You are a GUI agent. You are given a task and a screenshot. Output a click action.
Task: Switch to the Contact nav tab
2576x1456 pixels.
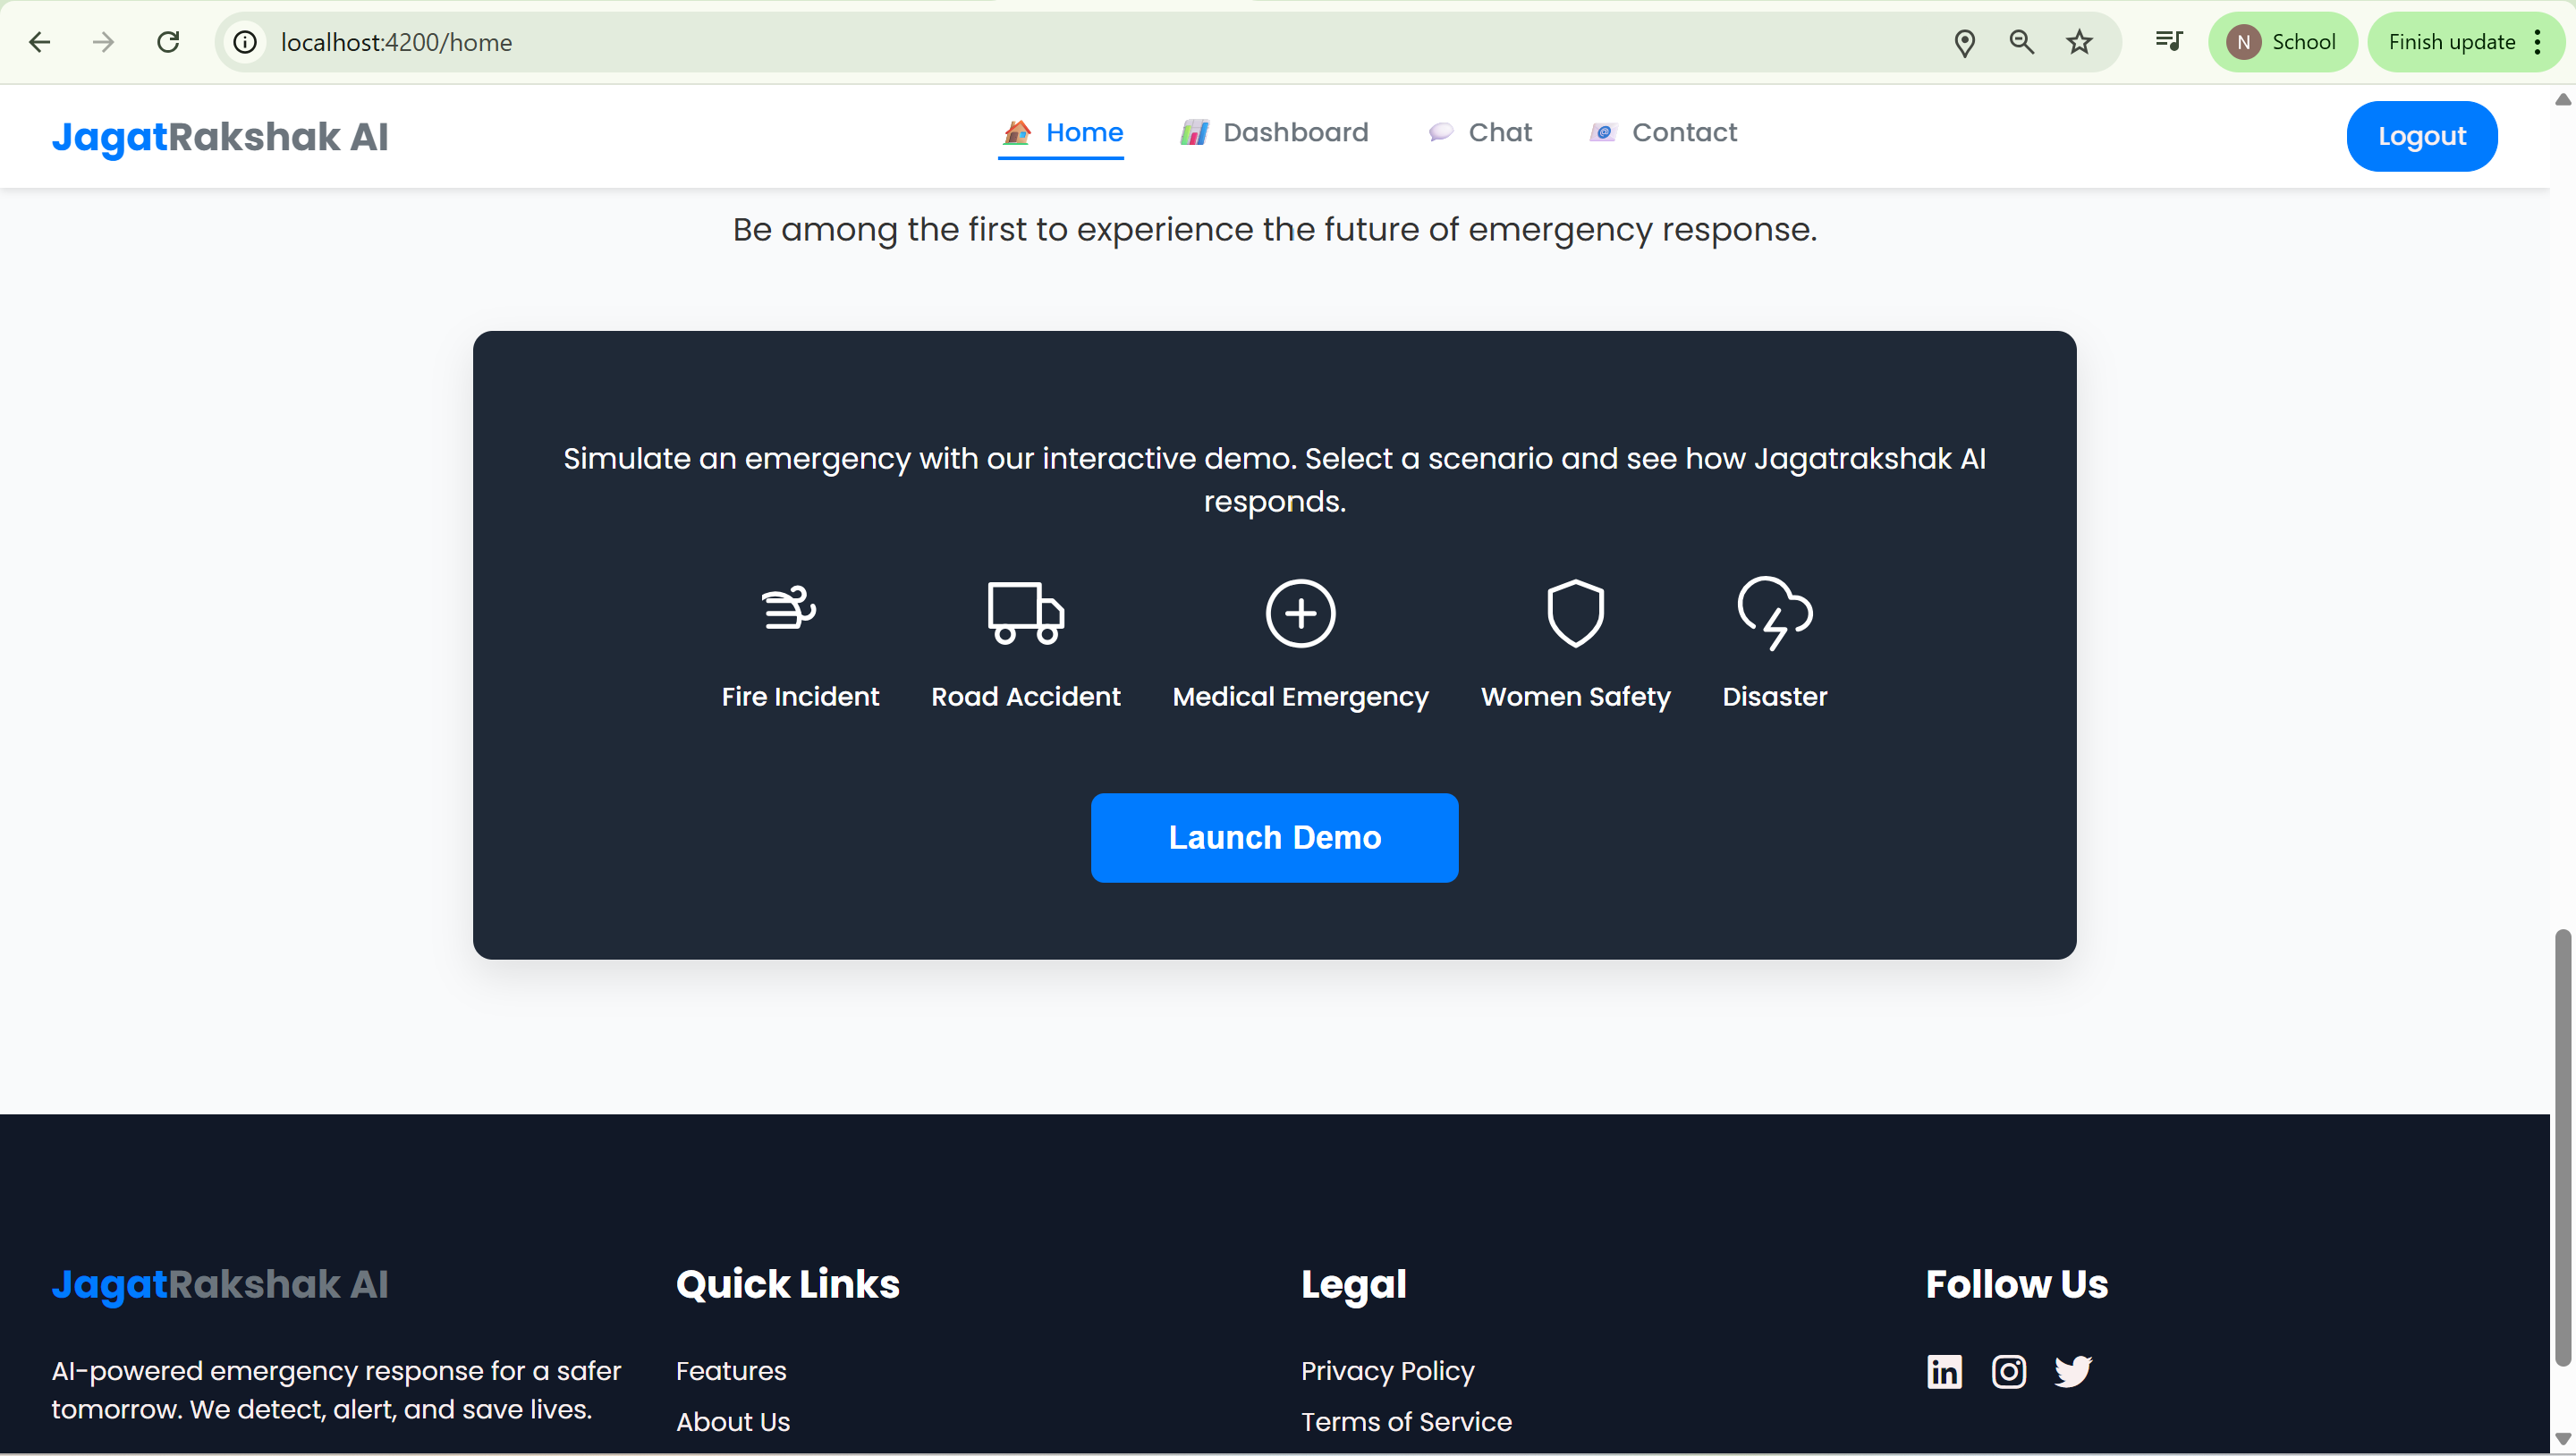1663,133
